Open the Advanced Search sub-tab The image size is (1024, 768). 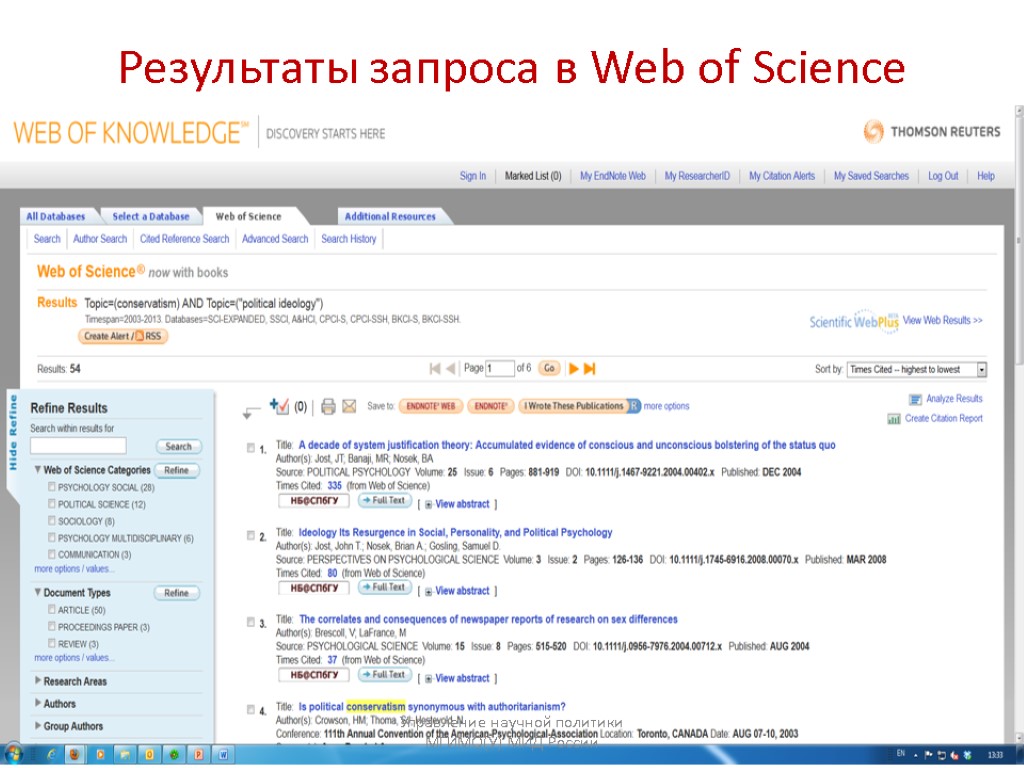(275, 239)
